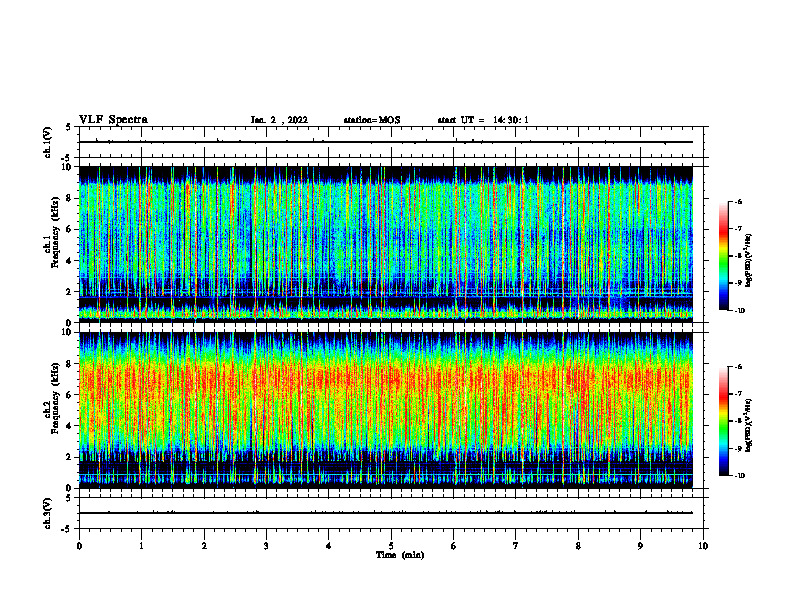
Task: Click the ch.2 spectrogram panel
Action: (x=386, y=410)
